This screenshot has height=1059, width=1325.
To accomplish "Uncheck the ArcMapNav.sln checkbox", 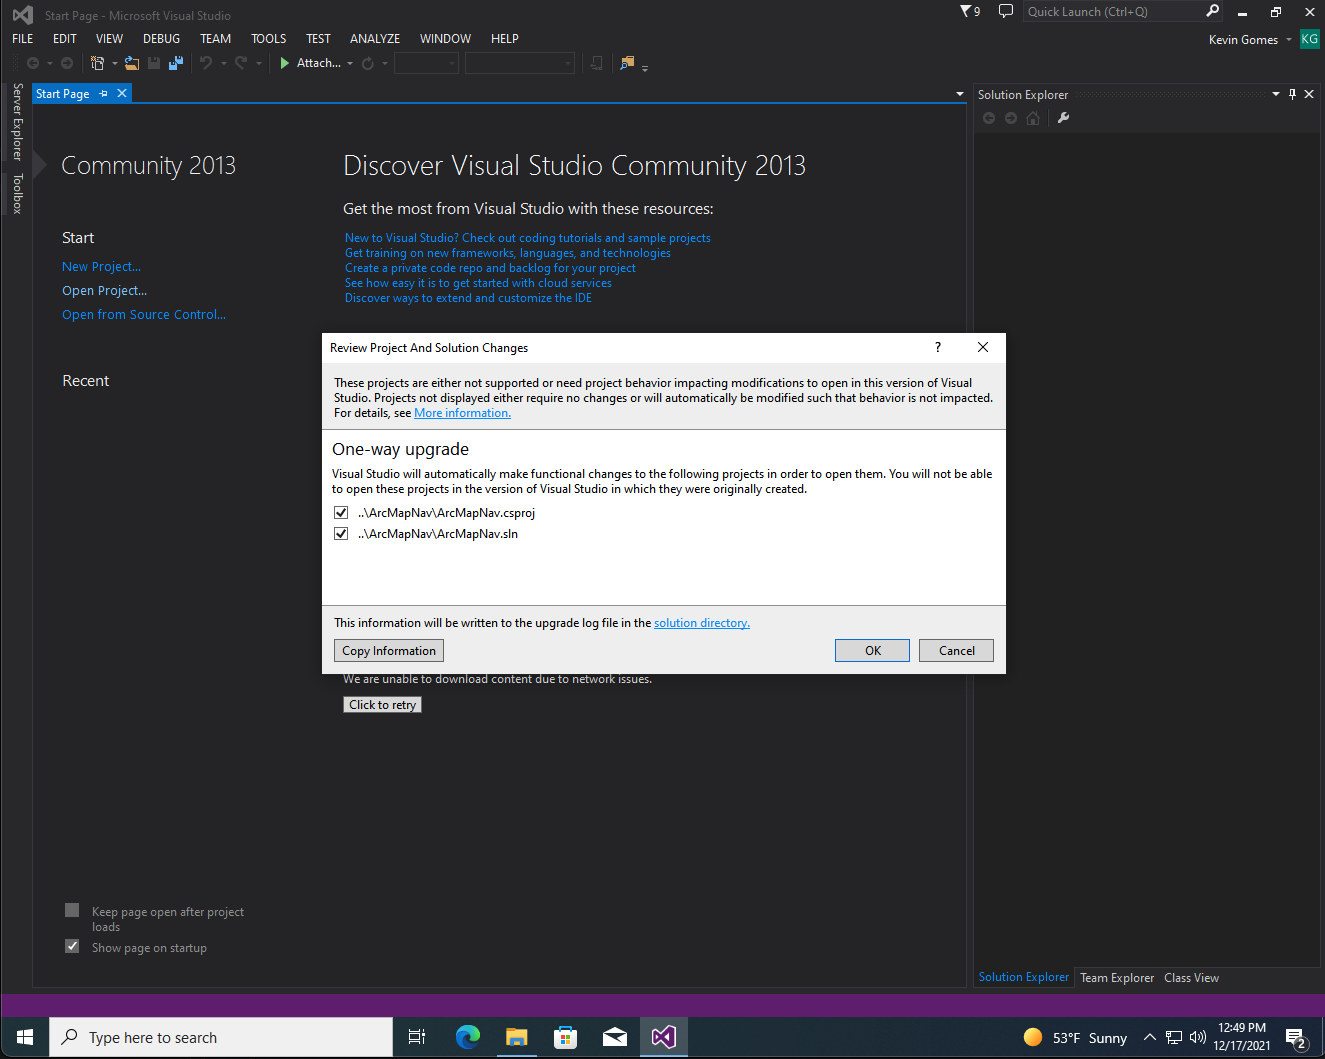I will (x=341, y=534).
